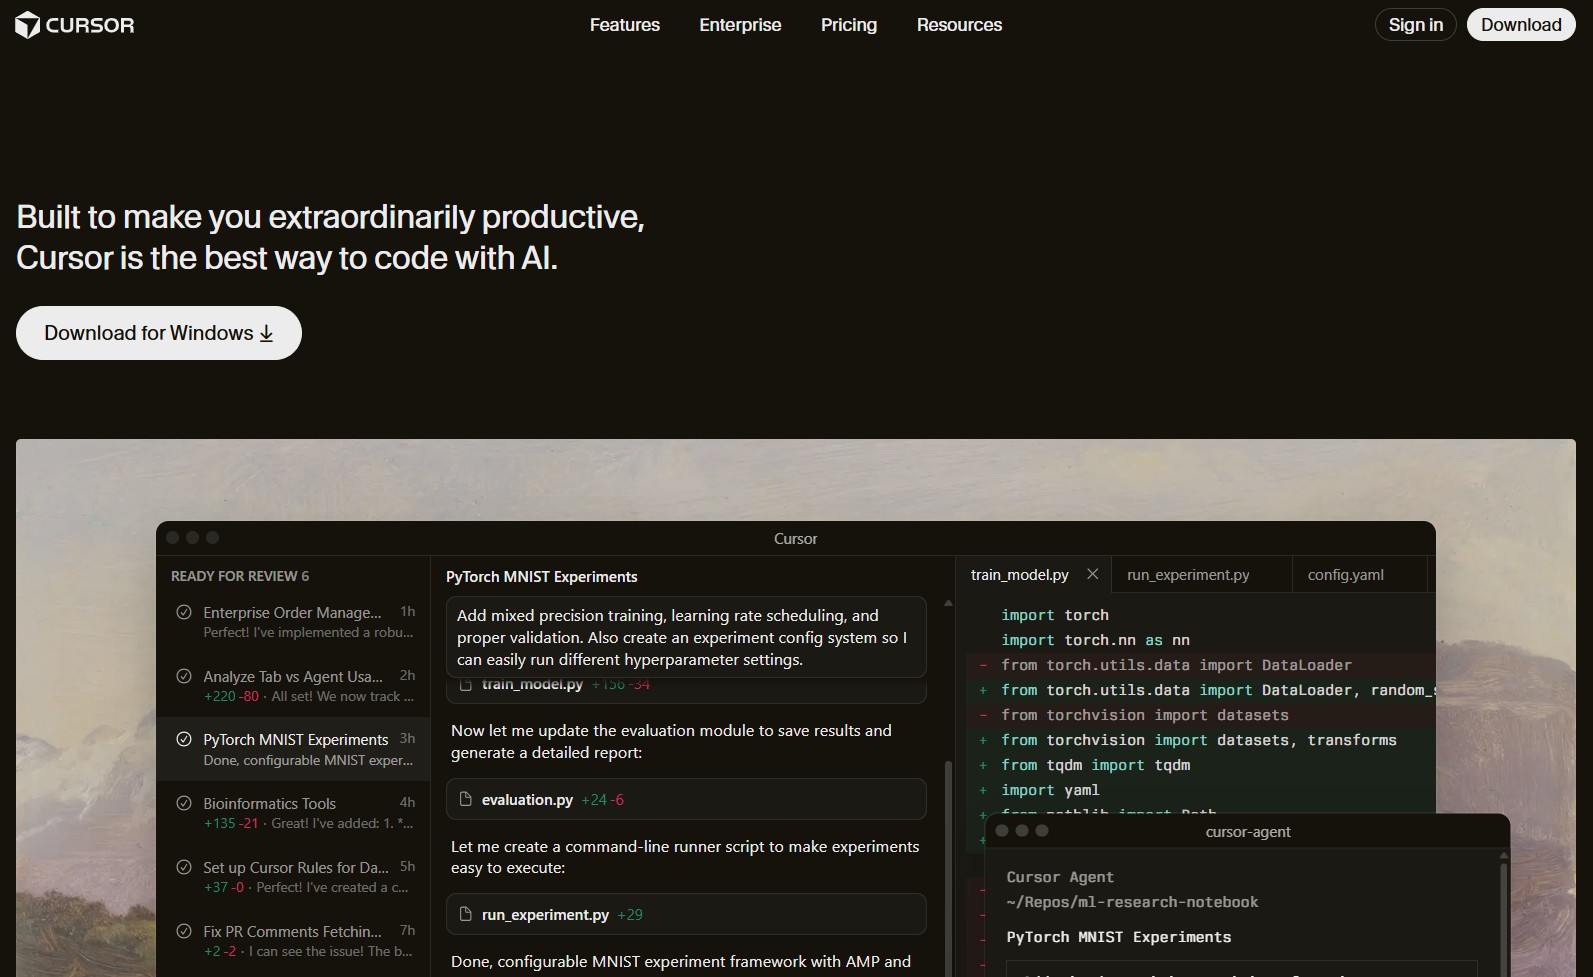This screenshot has height=977, width=1593.
Task: Click ~/Repos/ml-research-notebook path in agent window
Action: tap(1132, 902)
